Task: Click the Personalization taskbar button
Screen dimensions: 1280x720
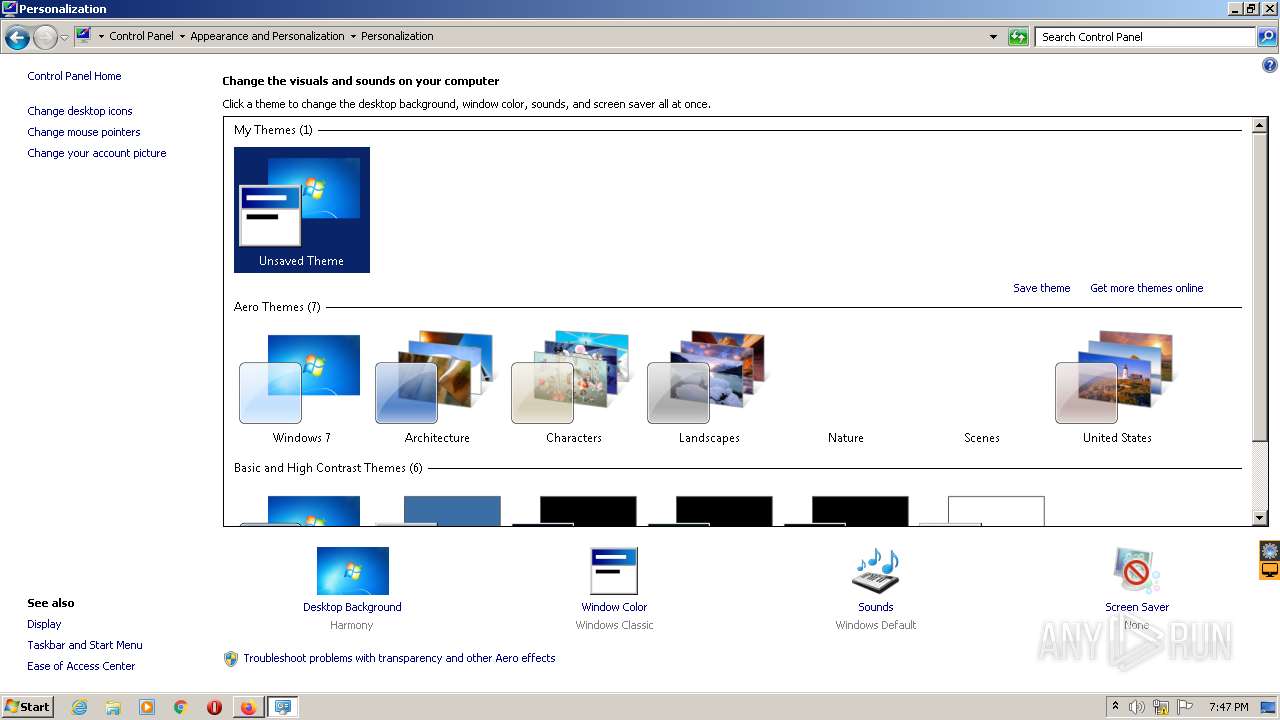Action: pos(283,707)
